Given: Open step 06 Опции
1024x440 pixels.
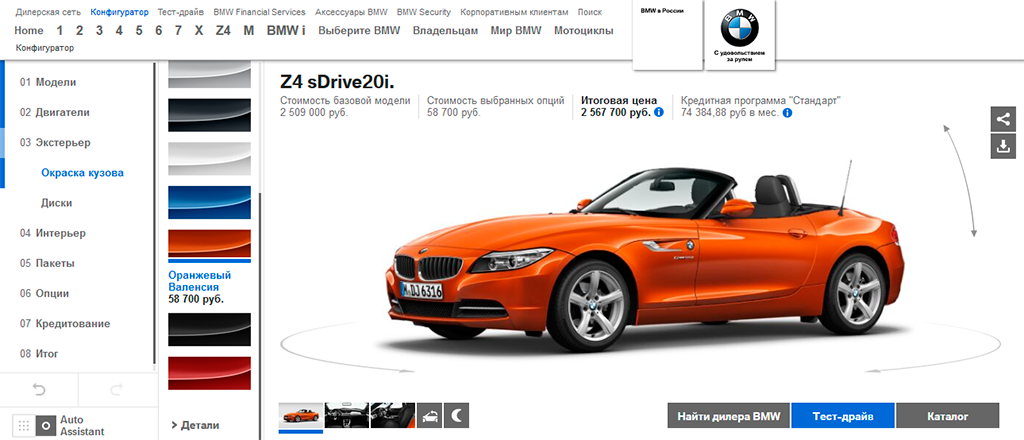Looking at the screenshot, I should (x=44, y=293).
